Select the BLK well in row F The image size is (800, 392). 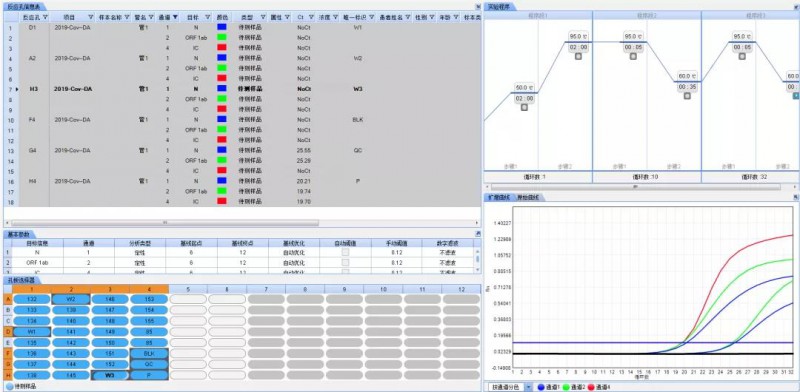(x=149, y=353)
